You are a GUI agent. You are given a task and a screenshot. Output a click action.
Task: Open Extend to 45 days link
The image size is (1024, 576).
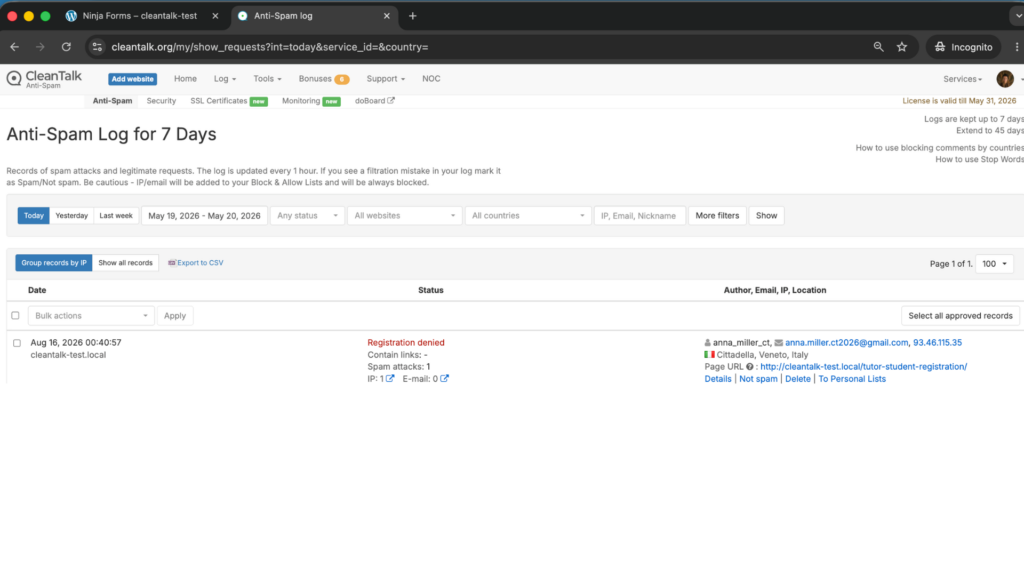point(989,131)
